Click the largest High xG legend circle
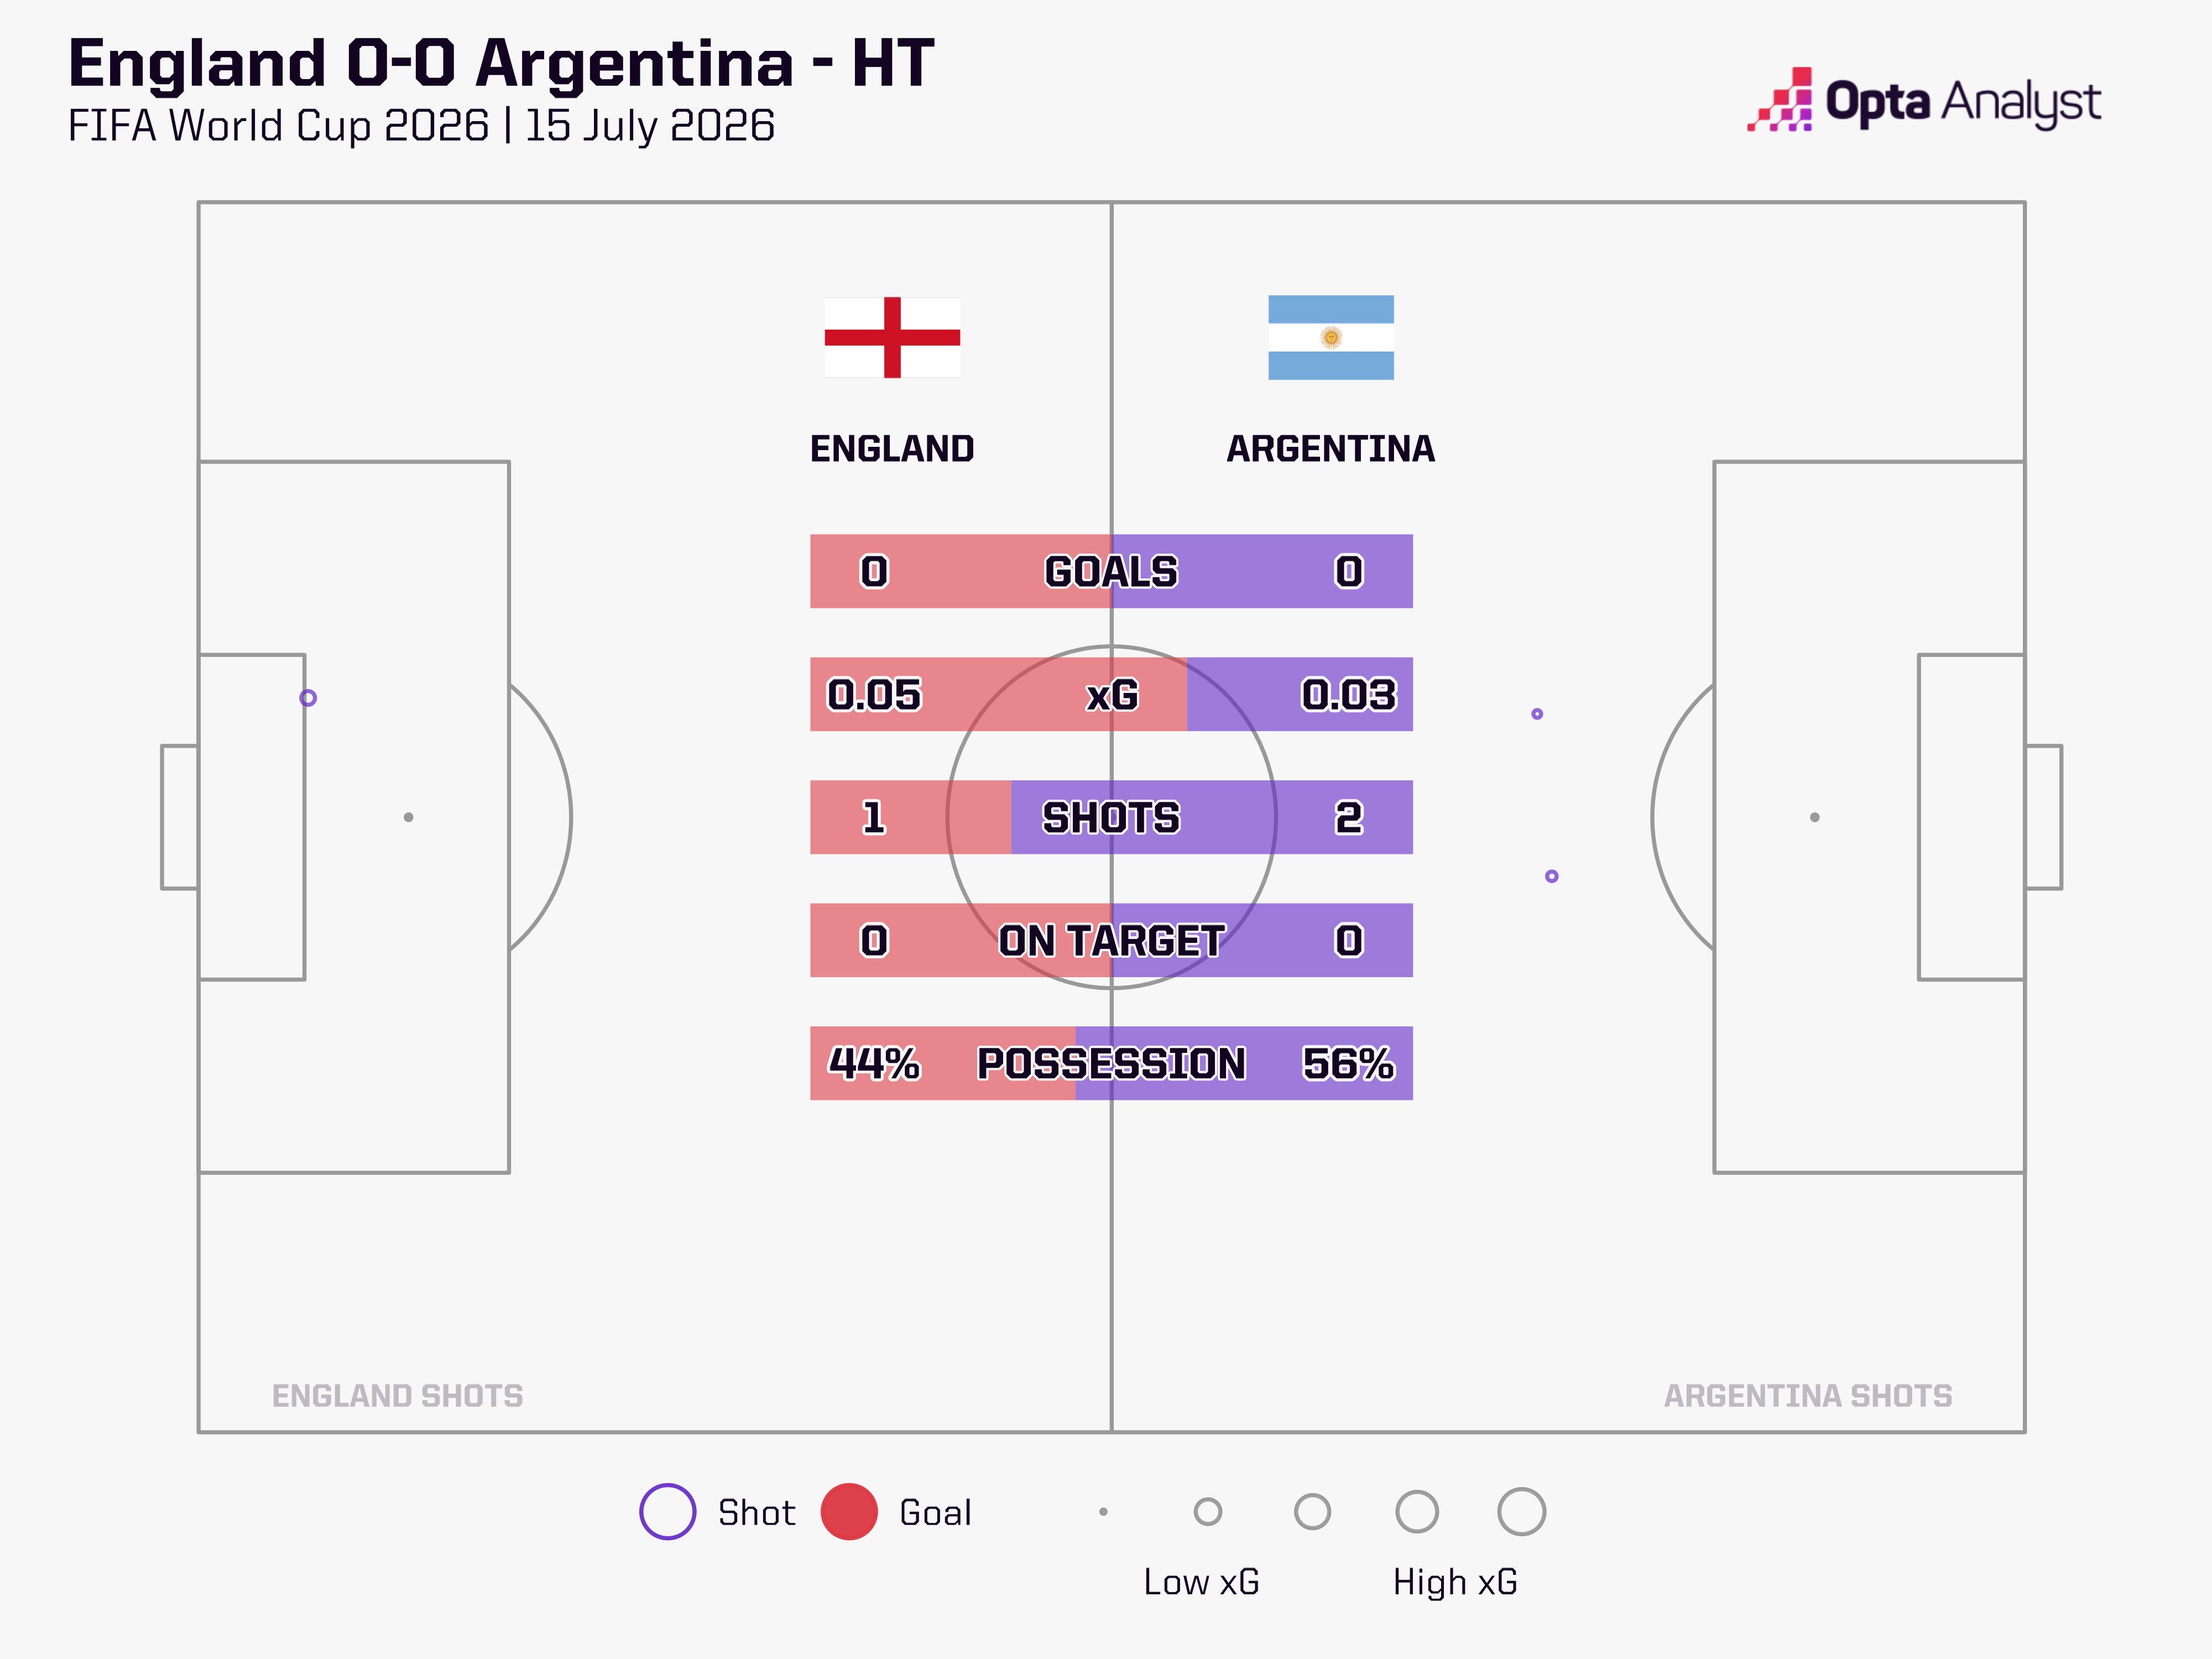Viewport: 2212px width, 1659px height. point(1521,1511)
